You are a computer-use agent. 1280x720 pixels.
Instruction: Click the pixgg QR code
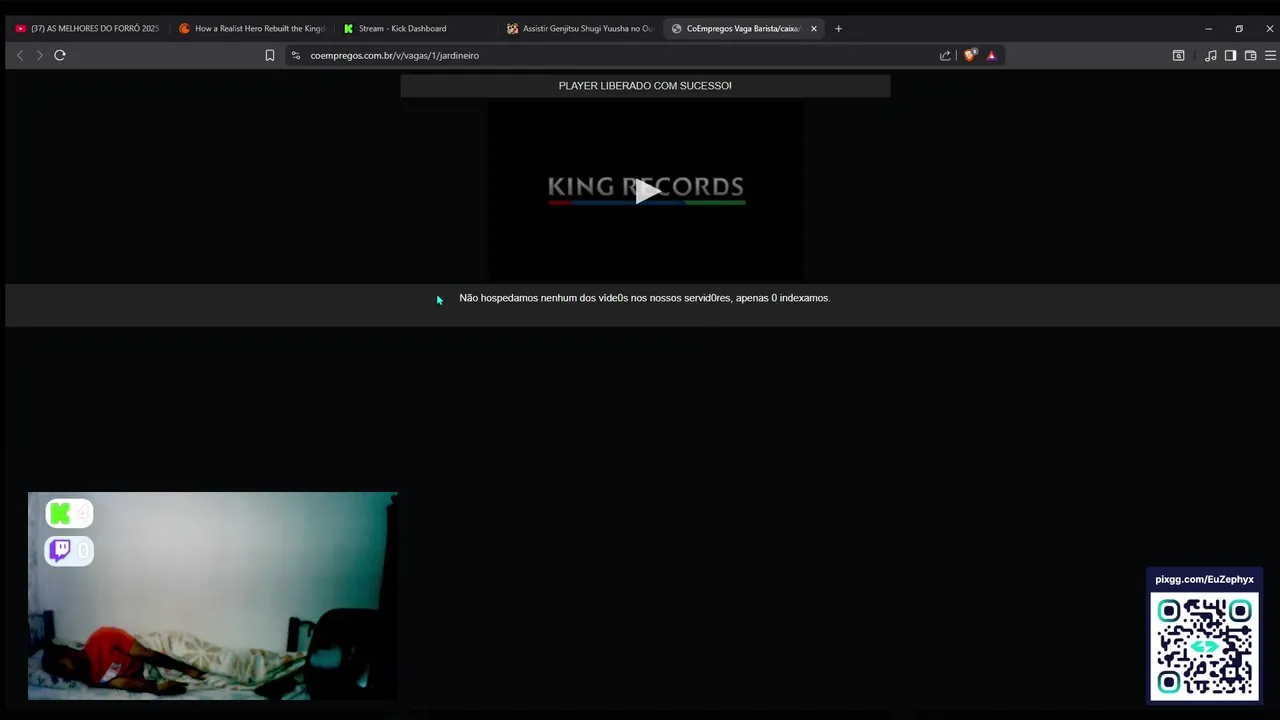click(x=1204, y=645)
